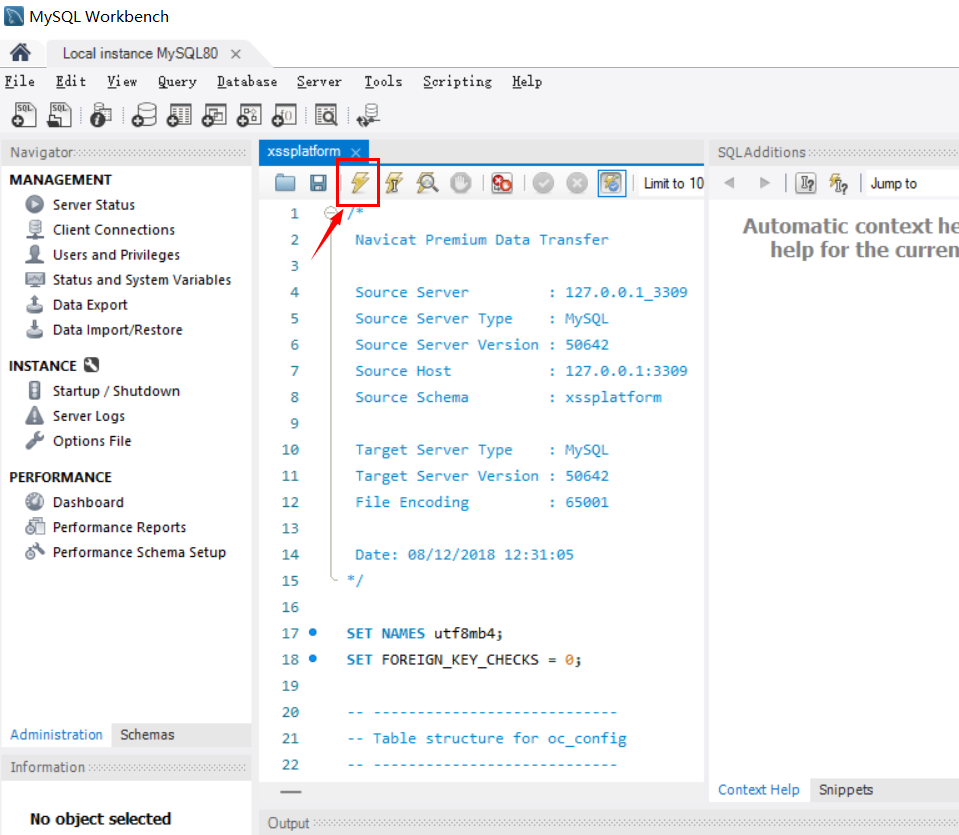Create a new schema icon
The height and width of the screenshot is (835, 959).
pyautogui.click(x=144, y=114)
